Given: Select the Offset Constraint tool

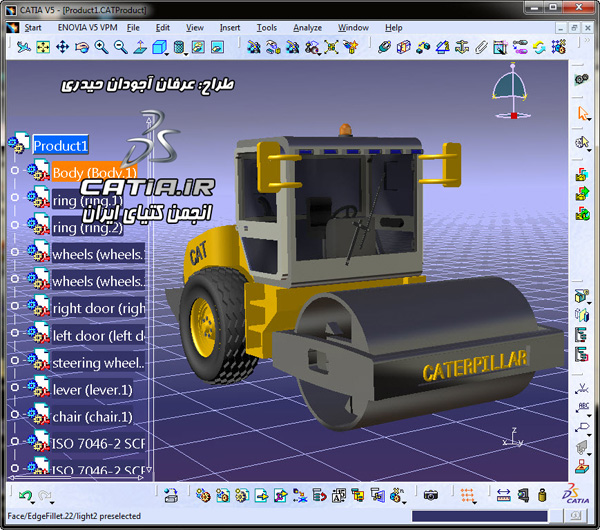Looking at the screenshot, I should tap(423, 47).
